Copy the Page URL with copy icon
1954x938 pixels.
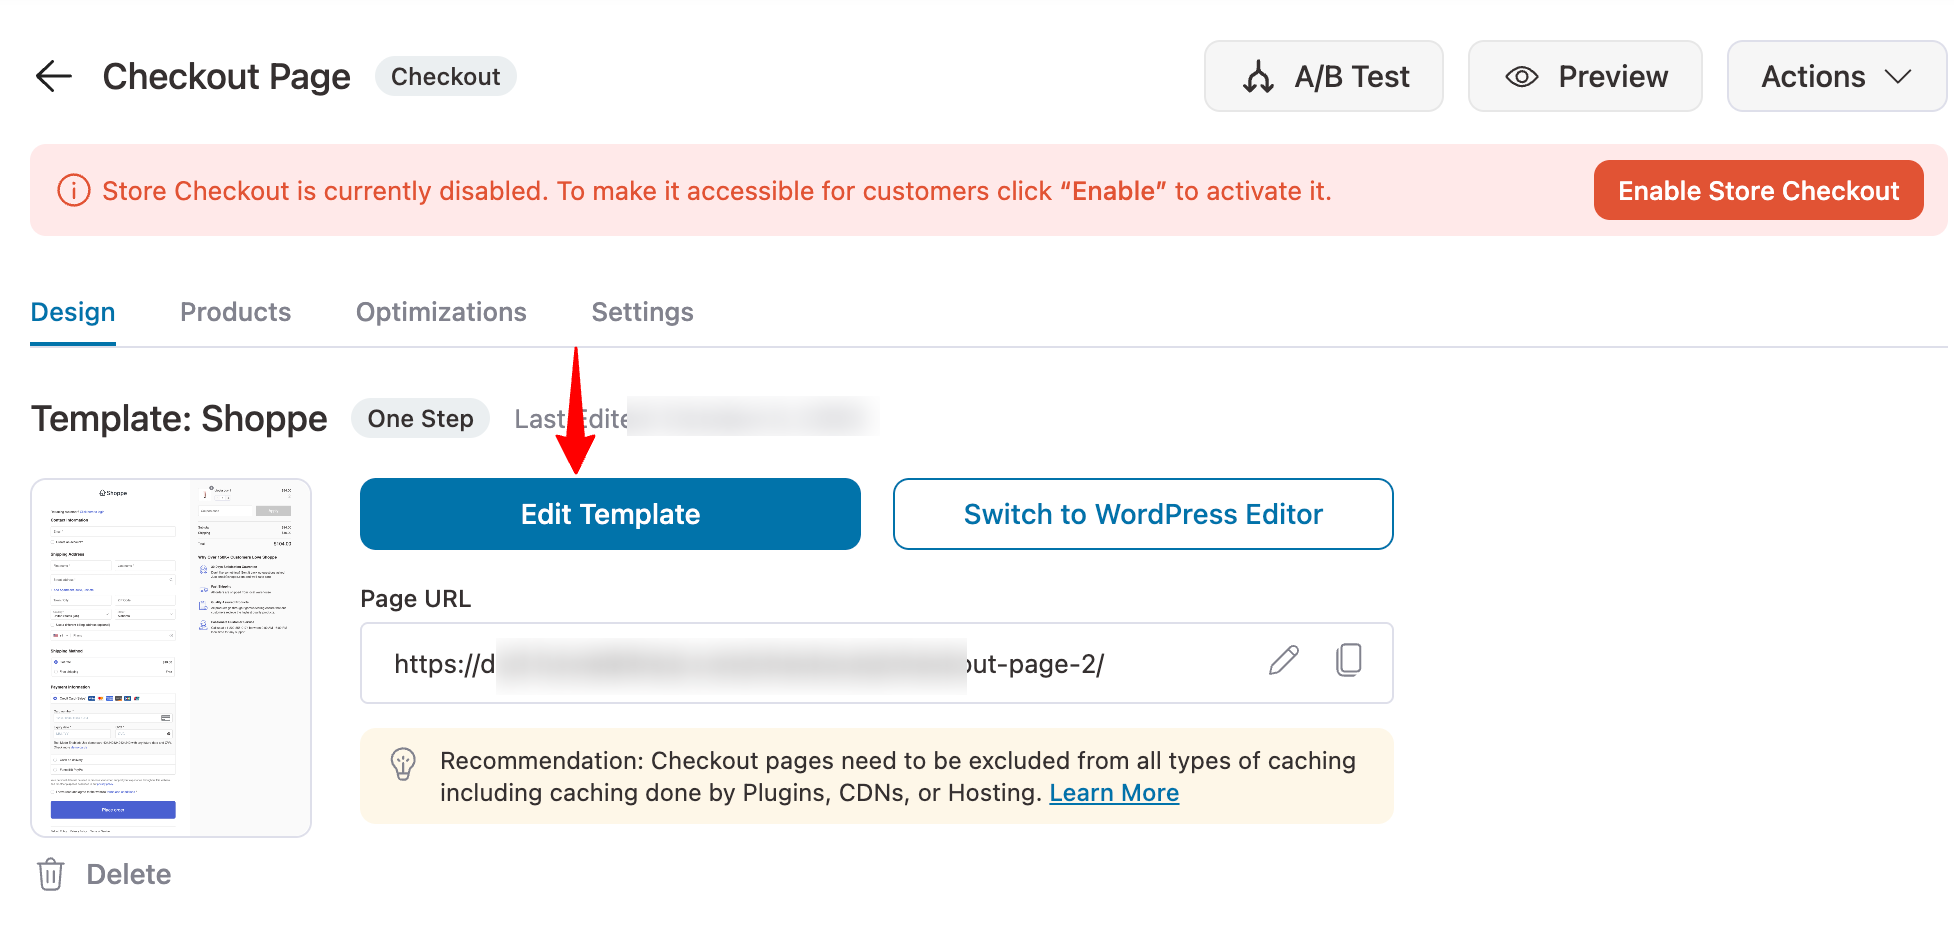(1349, 661)
